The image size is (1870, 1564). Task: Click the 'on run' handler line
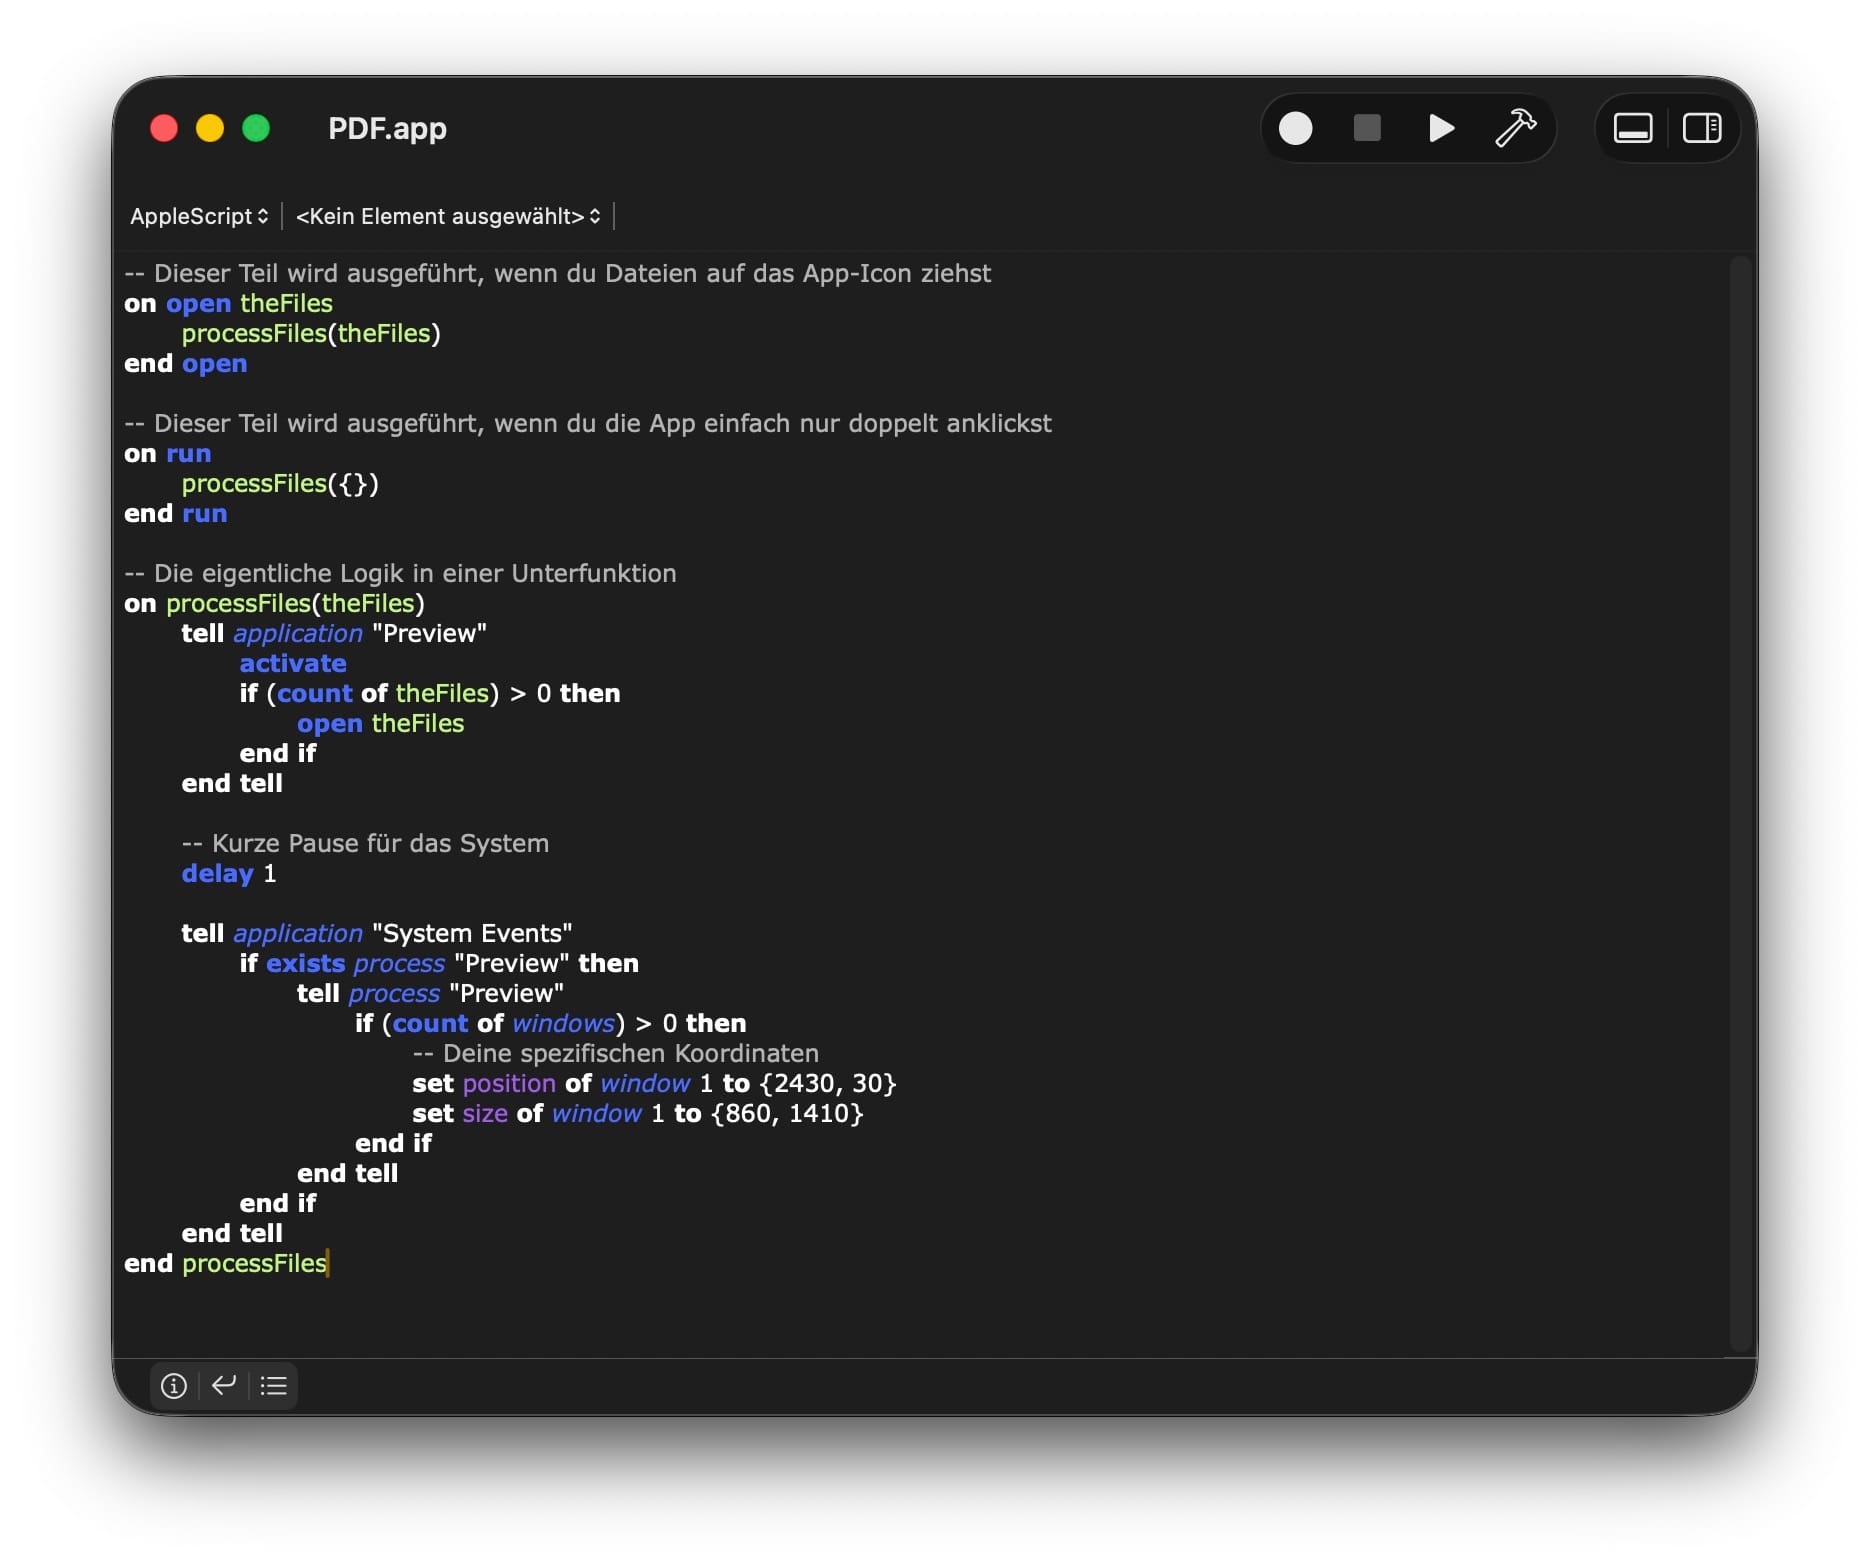pyautogui.click(x=168, y=453)
